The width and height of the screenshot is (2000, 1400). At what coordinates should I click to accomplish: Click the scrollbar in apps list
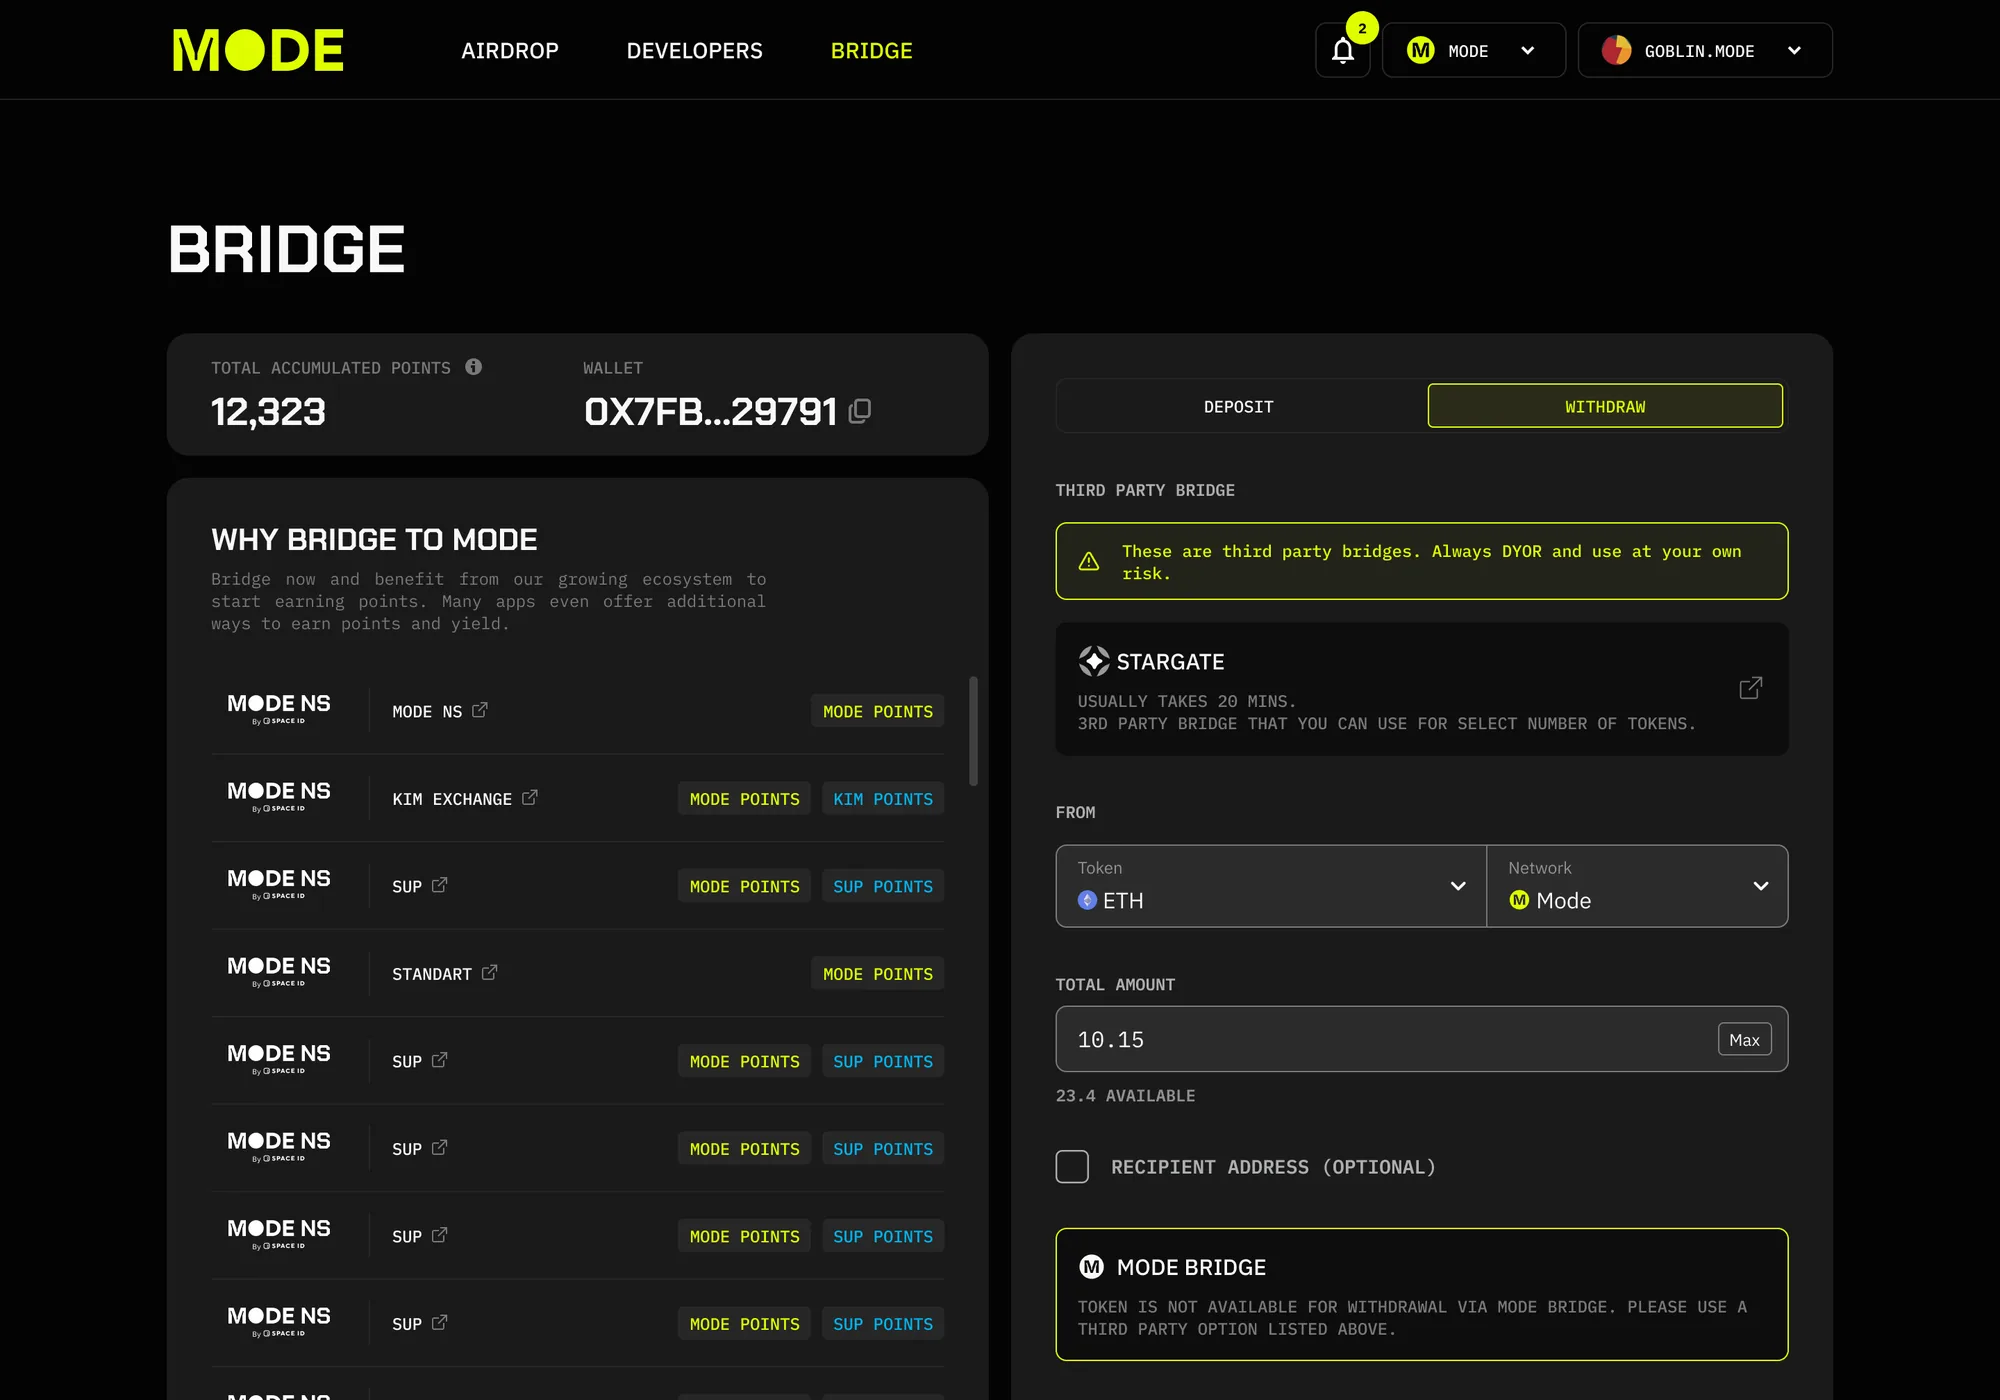973,731
